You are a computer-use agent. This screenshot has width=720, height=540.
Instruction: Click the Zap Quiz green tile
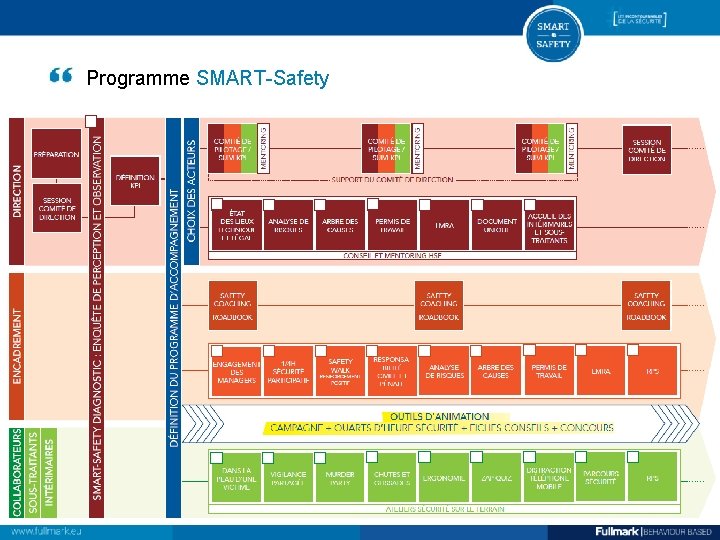pos(496,478)
